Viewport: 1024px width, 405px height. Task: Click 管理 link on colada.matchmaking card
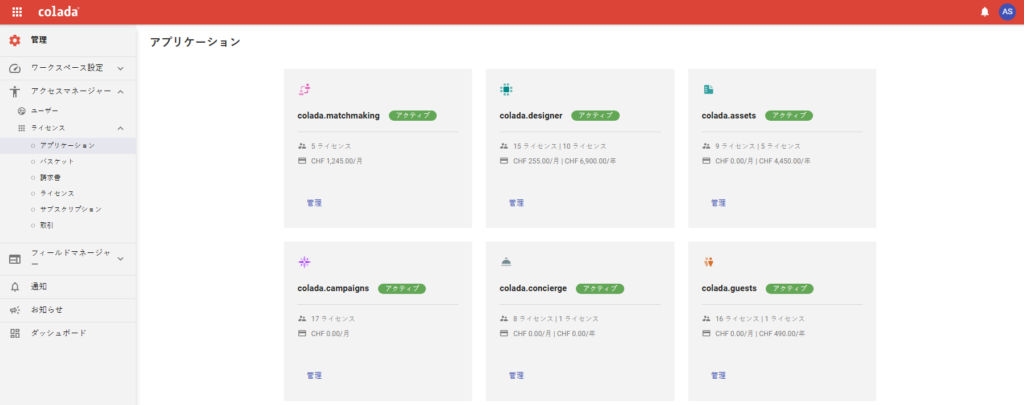(x=314, y=203)
